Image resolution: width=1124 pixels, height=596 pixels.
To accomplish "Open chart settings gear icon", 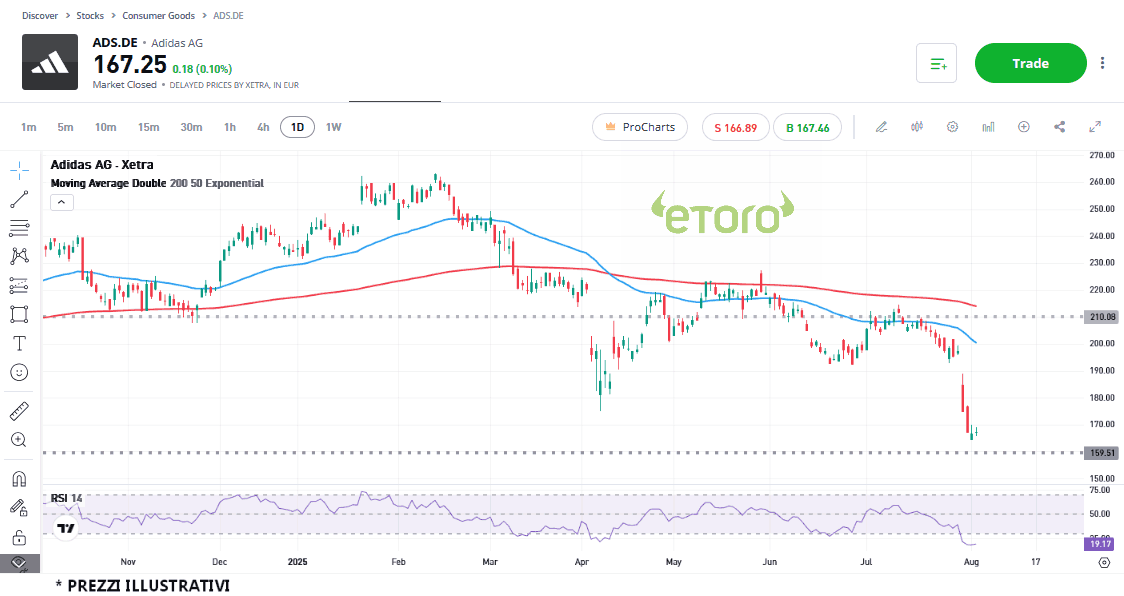I will click(x=953, y=127).
